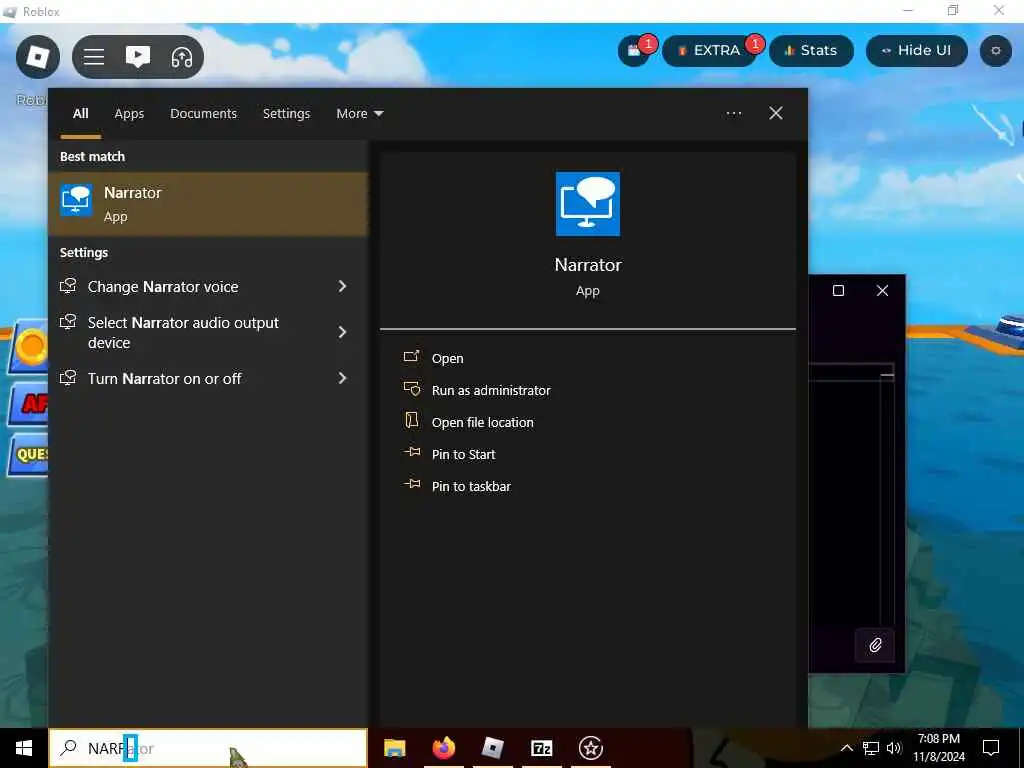Choose Open file location

tap(483, 423)
